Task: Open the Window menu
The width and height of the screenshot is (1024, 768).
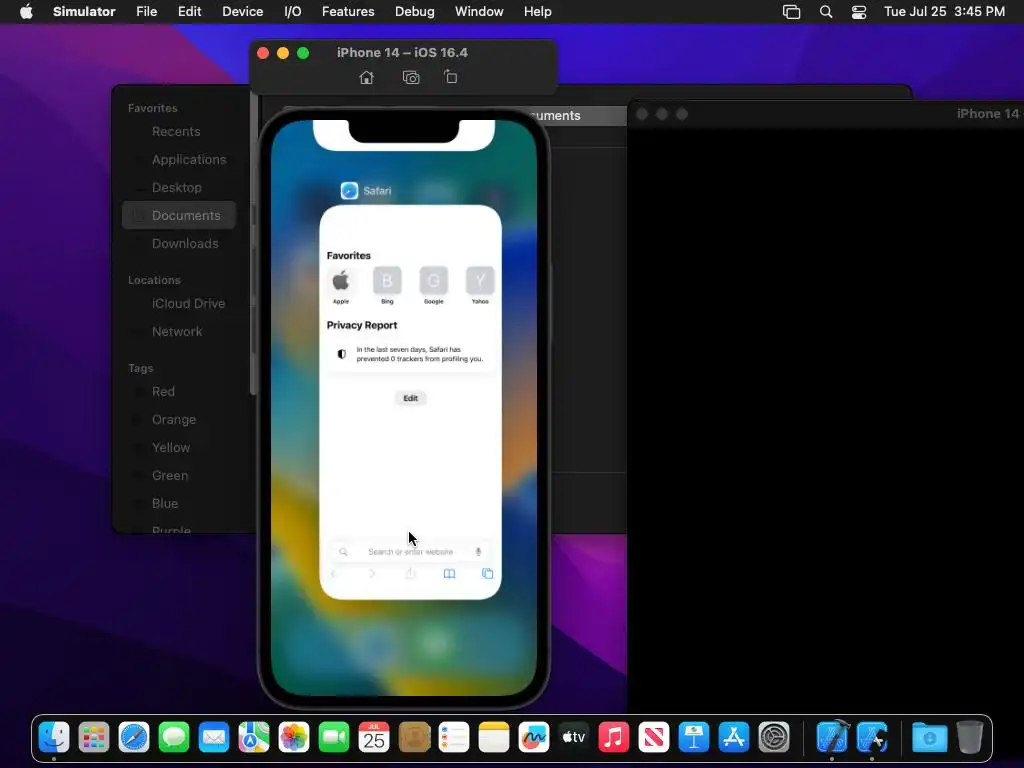Action: 479,12
